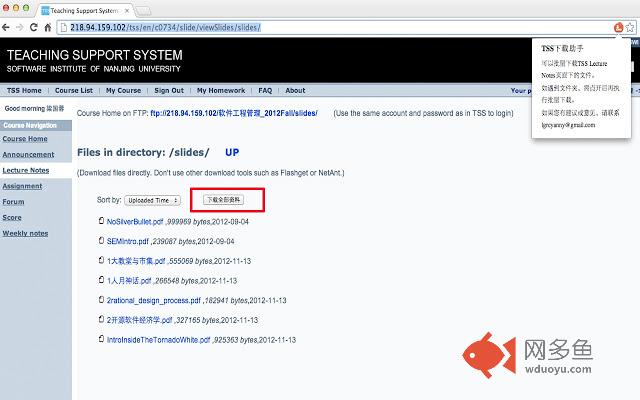Open the Course Home FTP link
Screen dimensions: 640x400
click(234, 113)
